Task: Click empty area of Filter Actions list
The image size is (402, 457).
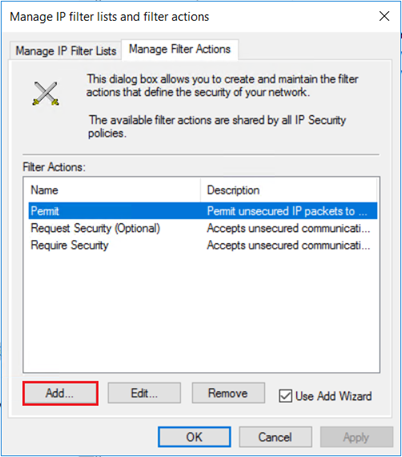Action: pyautogui.click(x=201, y=312)
